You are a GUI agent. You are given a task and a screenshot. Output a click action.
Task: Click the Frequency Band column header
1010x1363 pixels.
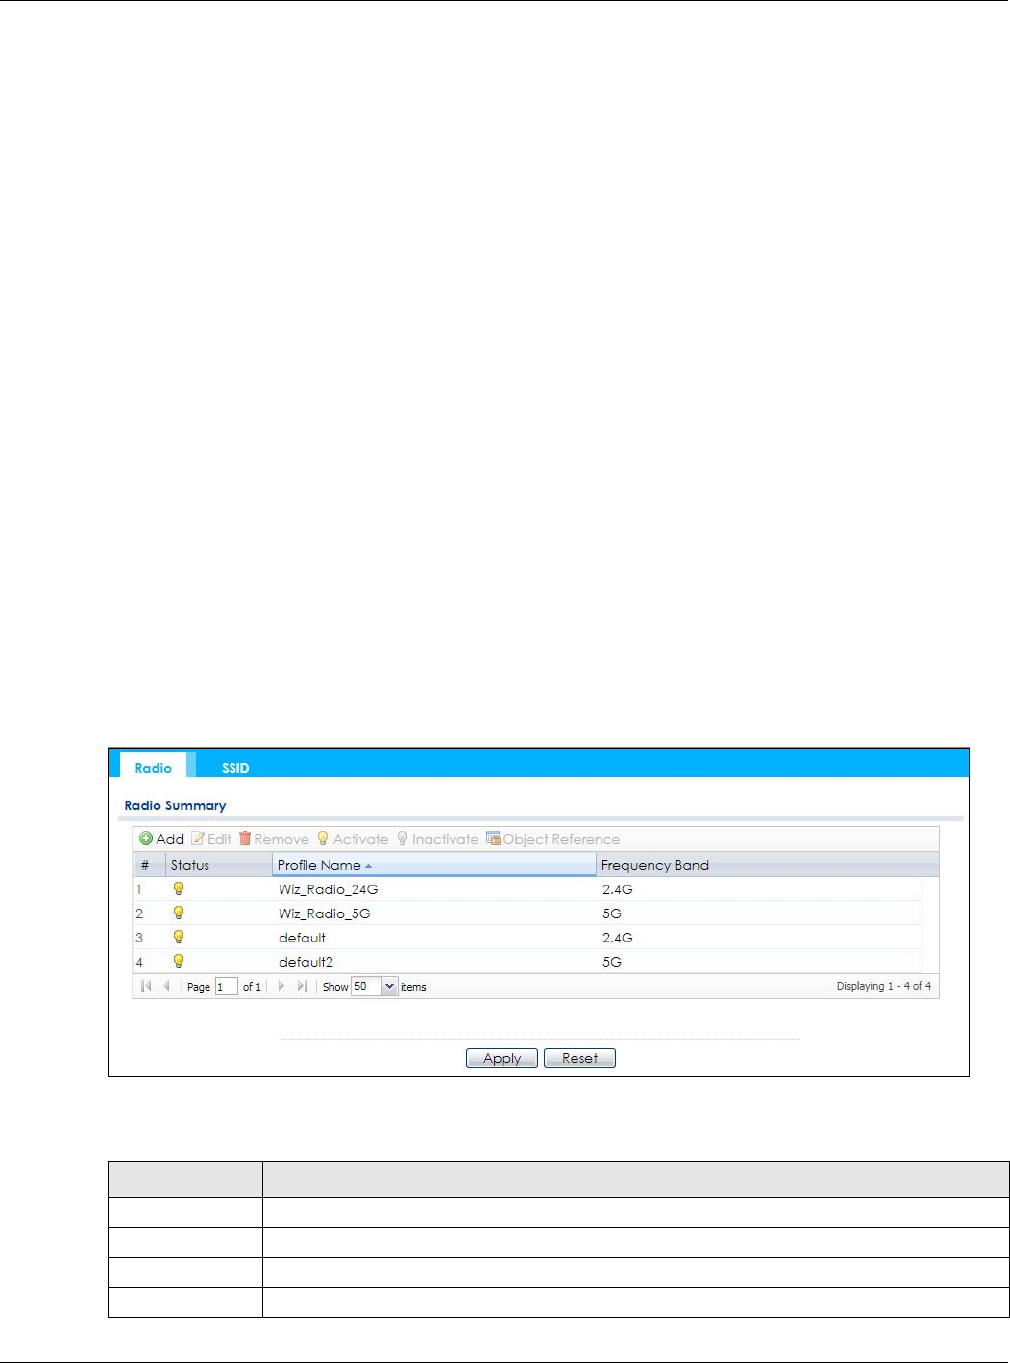pyautogui.click(x=767, y=865)
